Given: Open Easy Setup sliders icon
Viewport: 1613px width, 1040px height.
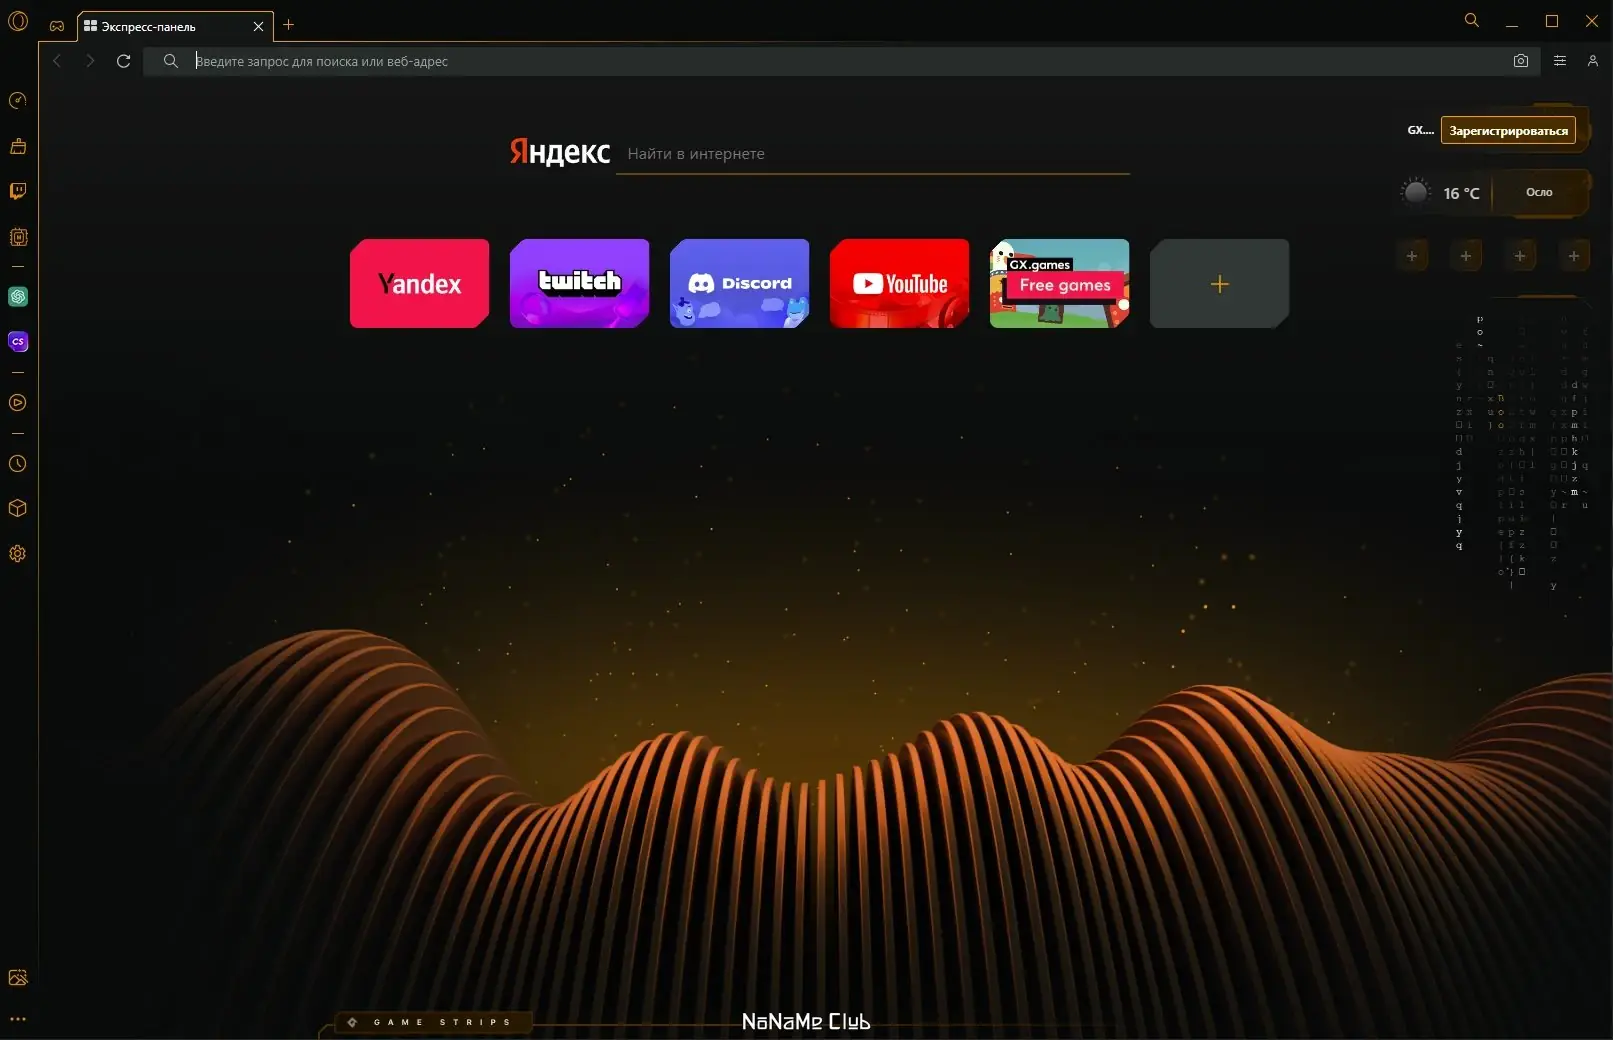Looking at the screenshot, I should [1560, 61].
